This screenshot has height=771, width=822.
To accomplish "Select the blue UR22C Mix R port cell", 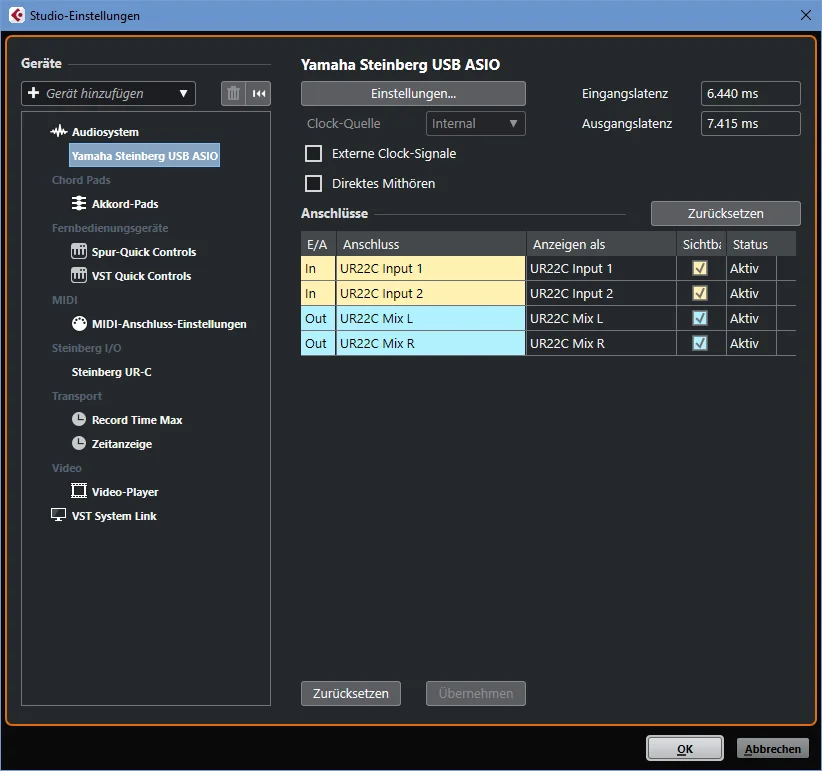I will [x=430, y=343].
